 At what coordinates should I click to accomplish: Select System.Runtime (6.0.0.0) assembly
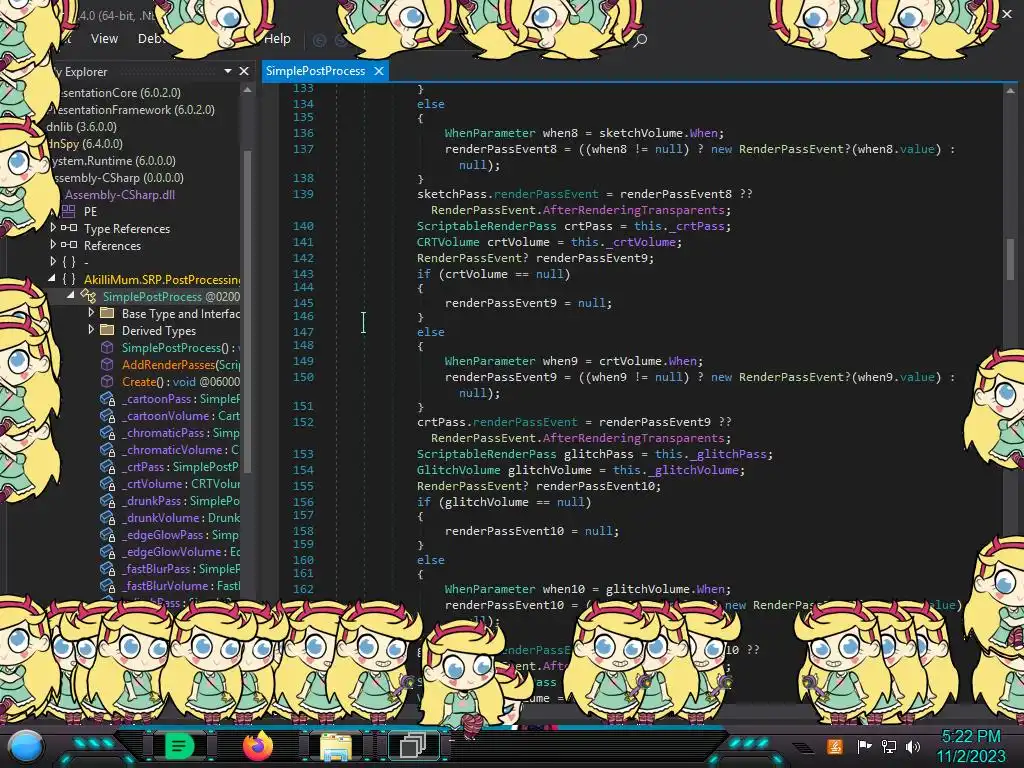point(114,161)
